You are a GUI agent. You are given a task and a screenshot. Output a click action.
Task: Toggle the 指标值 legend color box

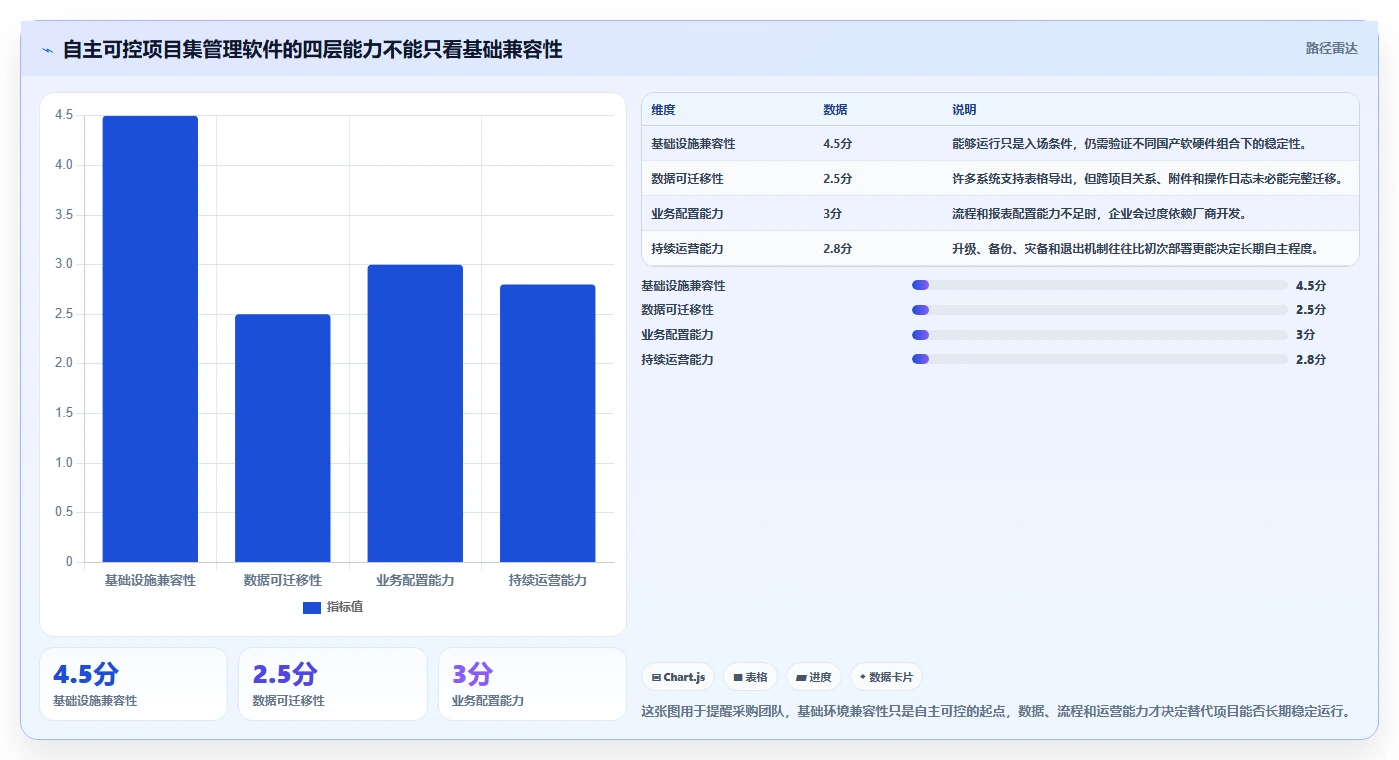311,607
